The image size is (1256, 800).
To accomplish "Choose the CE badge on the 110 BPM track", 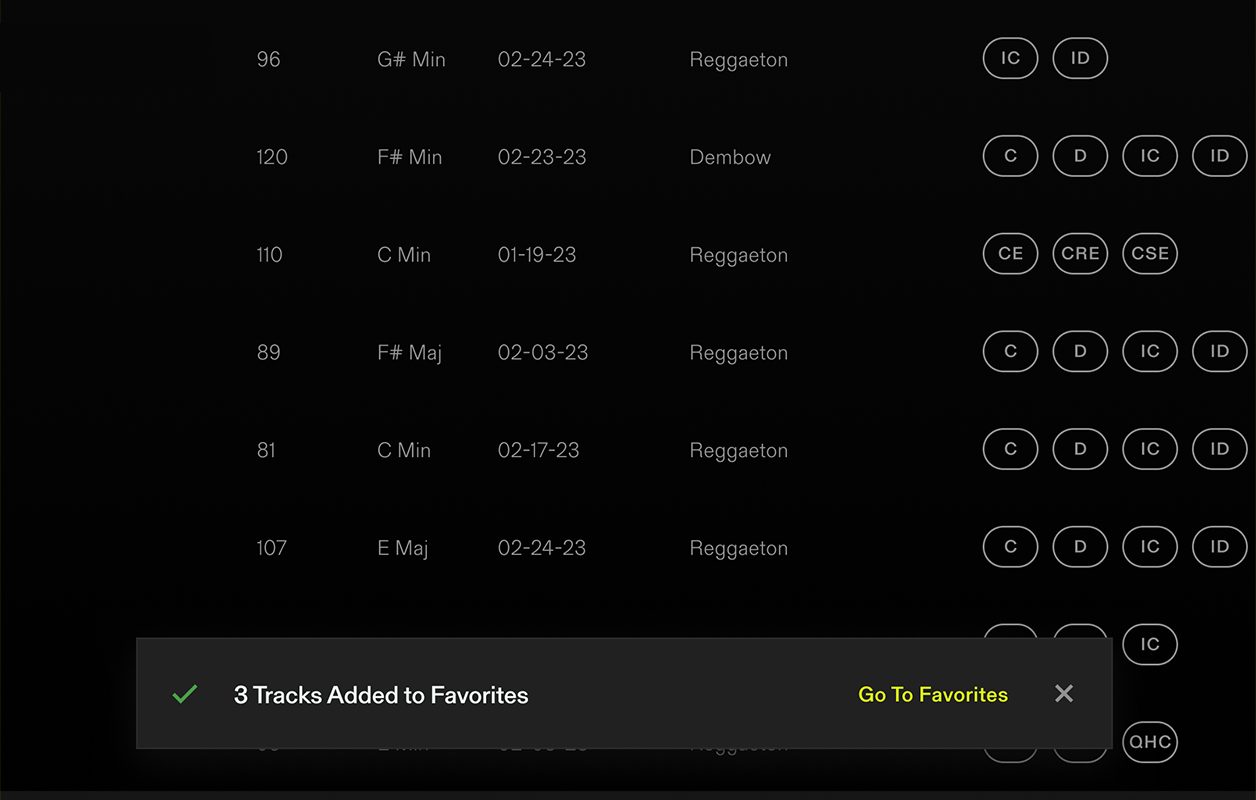I will pyautogui.click(x=1010, y=254).
